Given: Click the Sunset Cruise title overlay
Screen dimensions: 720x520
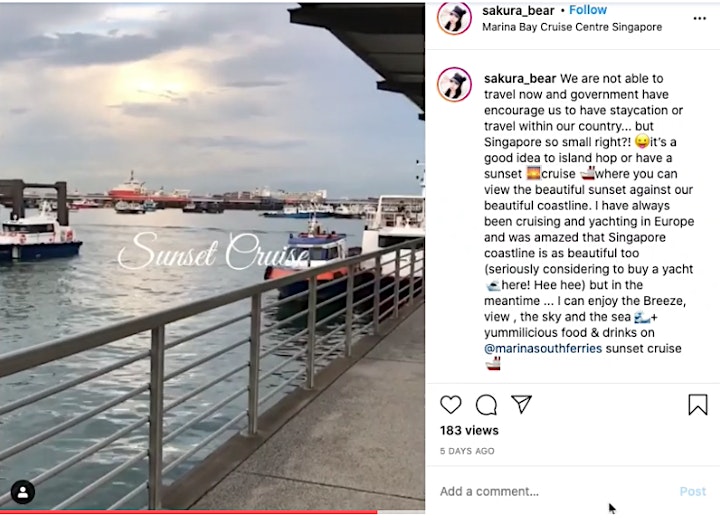Looking at the screenshot, I should [x=214, y=252].
